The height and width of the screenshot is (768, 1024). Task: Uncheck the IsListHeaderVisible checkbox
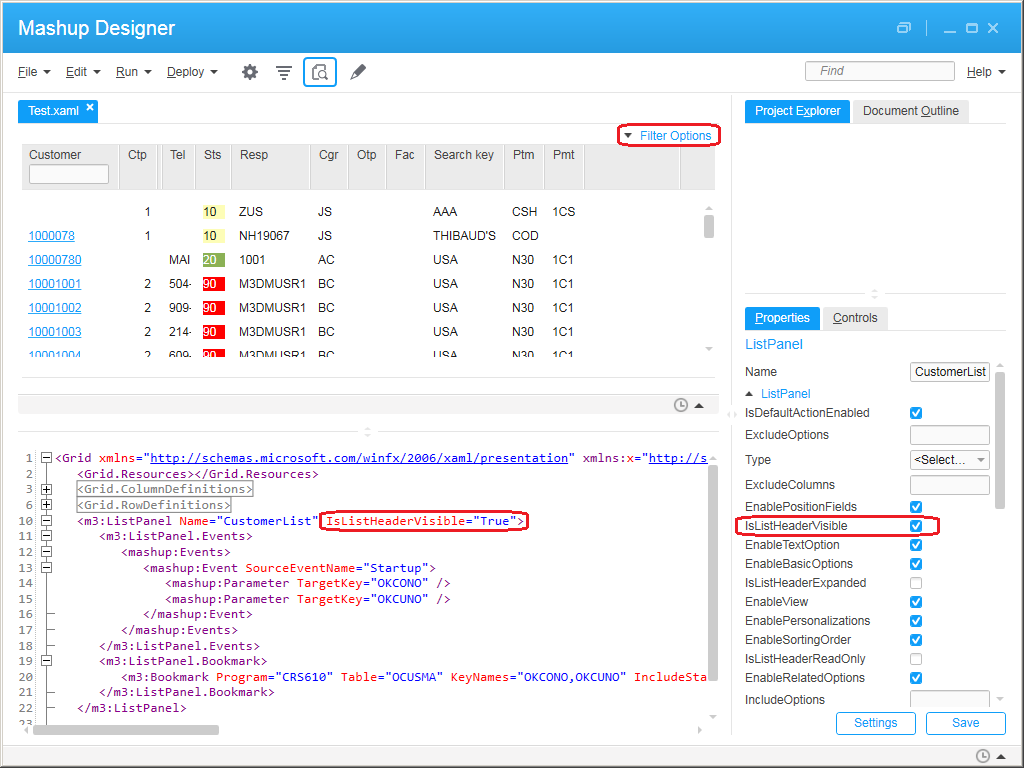[x=916, y=526]
